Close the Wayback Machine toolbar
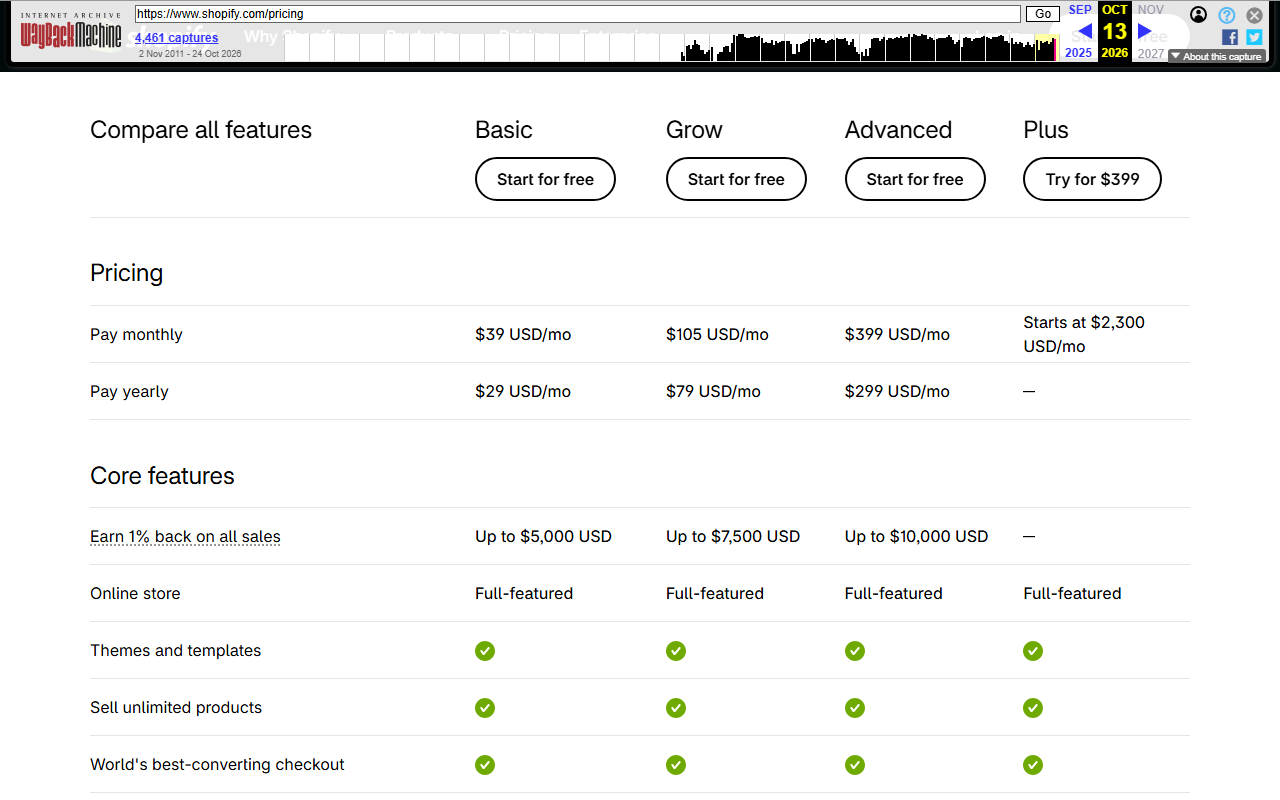This screenshot has height=800, width=1280. point(1254,15)
